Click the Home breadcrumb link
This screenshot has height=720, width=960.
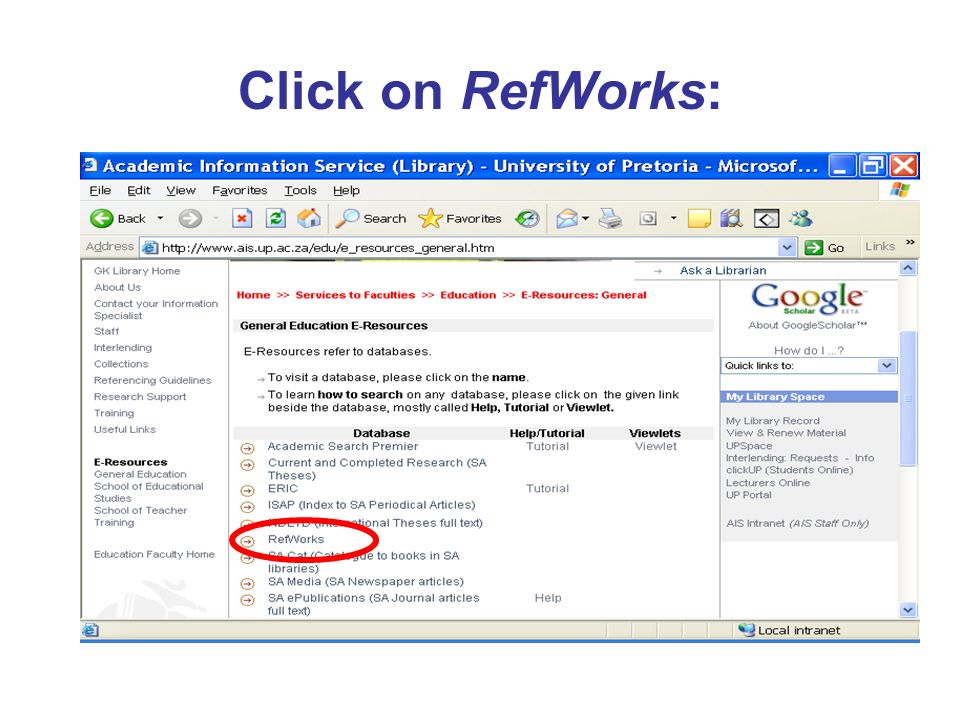click(x=253, y=295)
